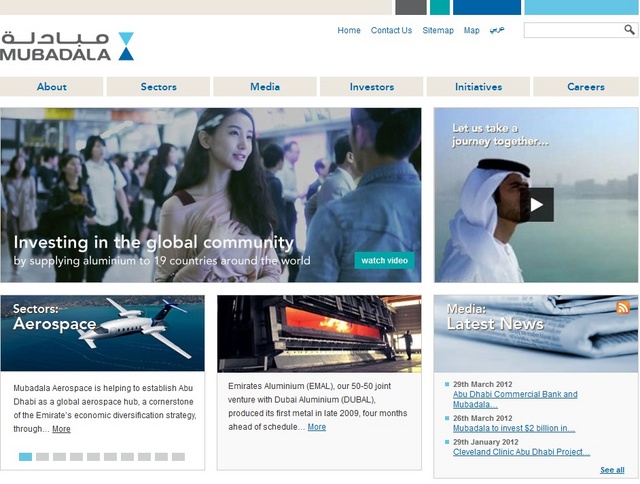
Task: Select the fourth carousel indicator
Action: pyautogui.click(x=76, y=457)
